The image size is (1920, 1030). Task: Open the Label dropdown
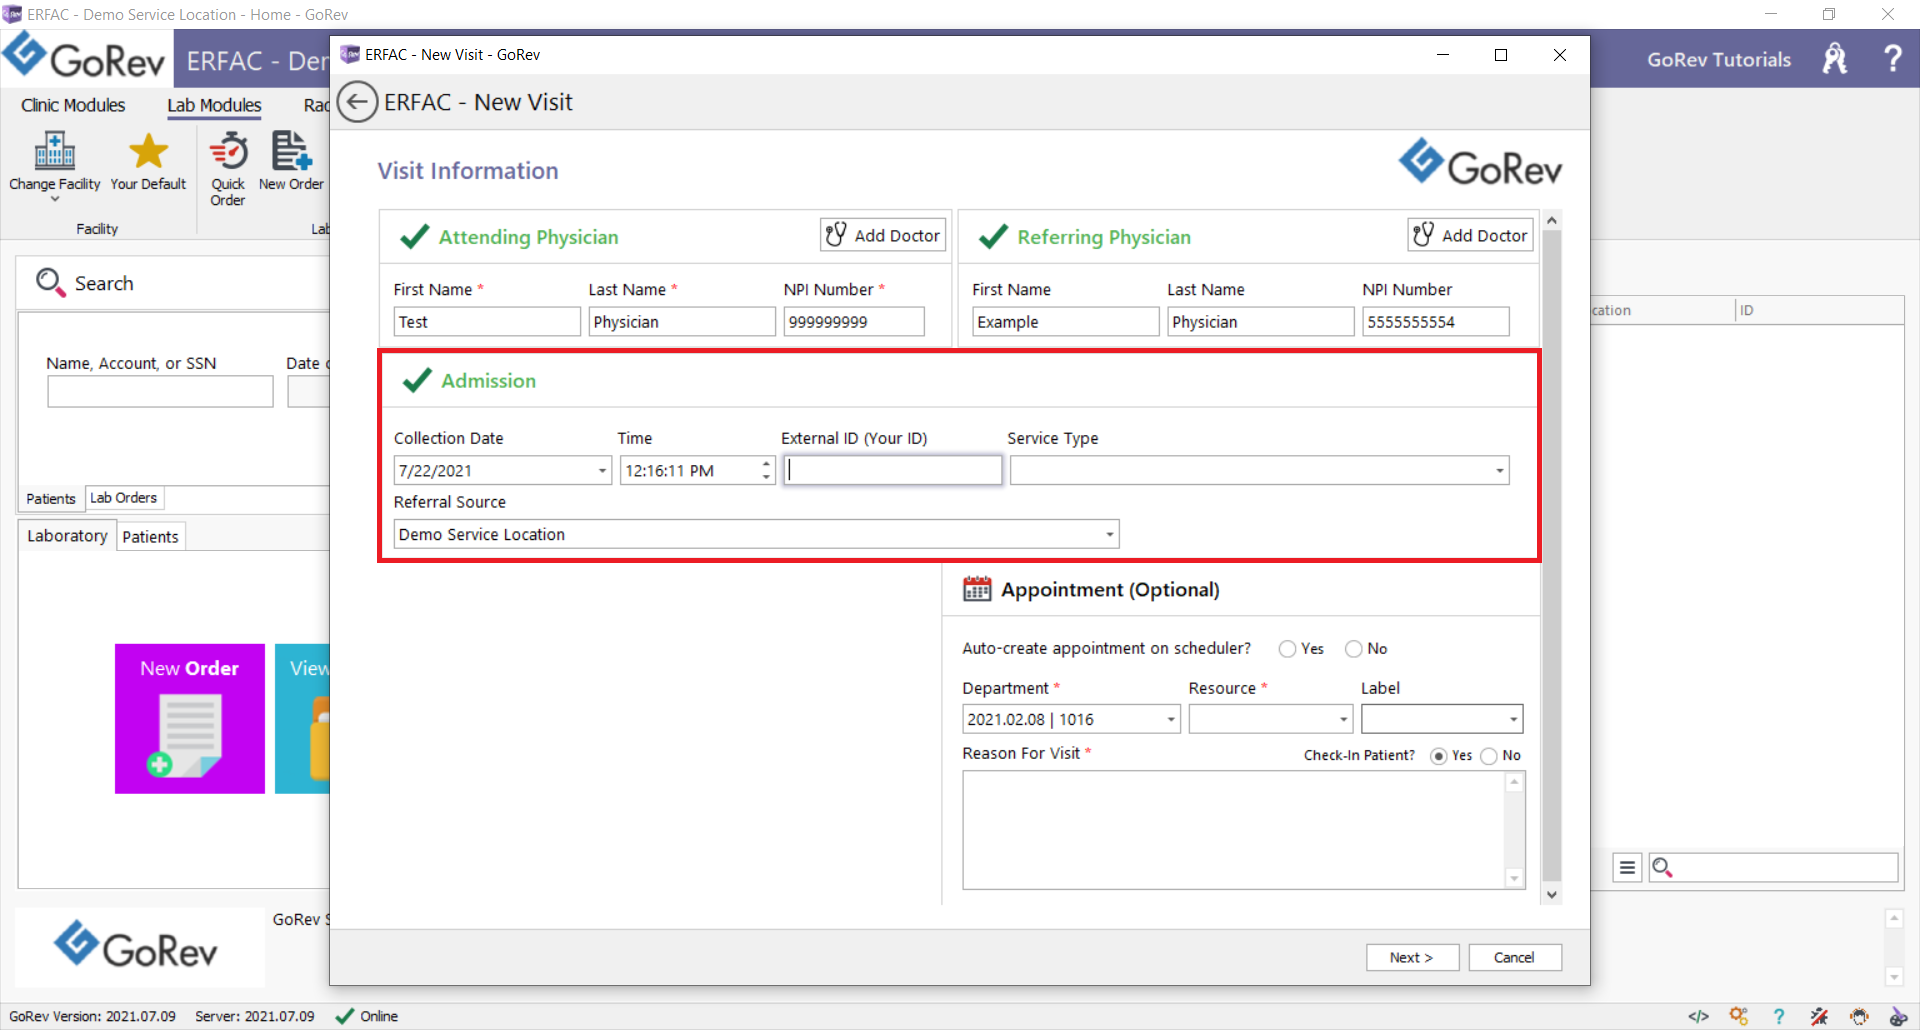(1513, 719)
